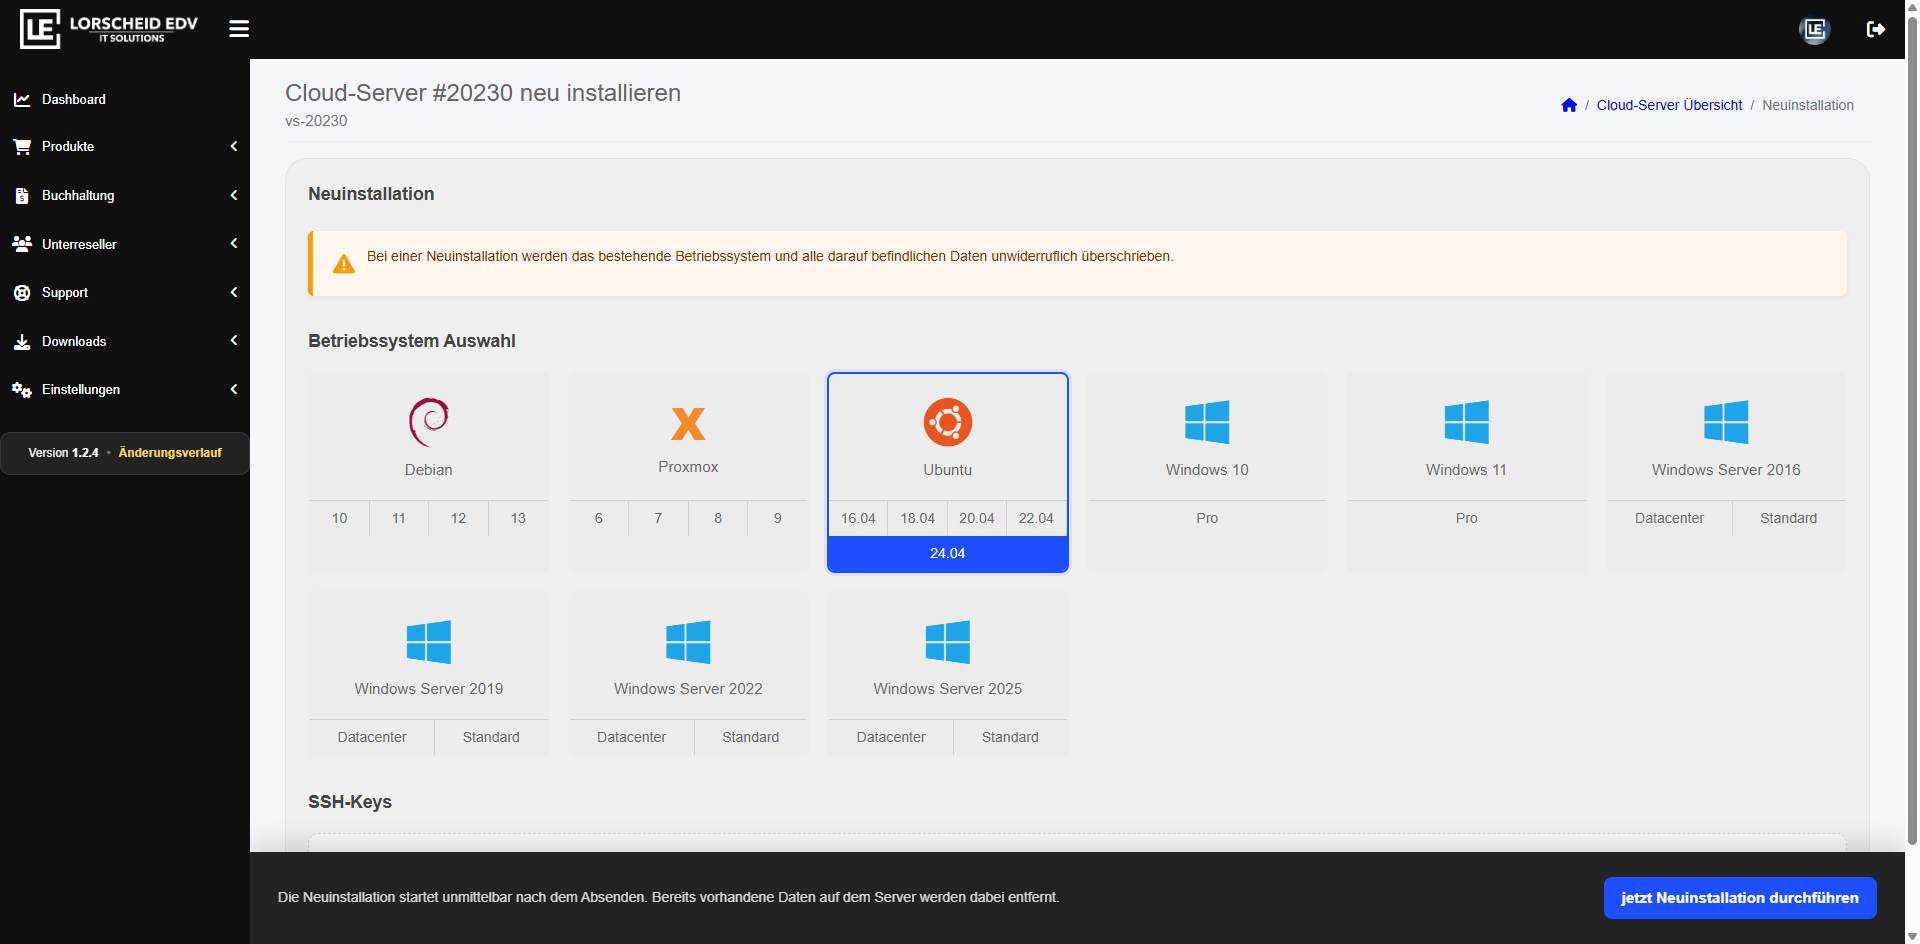Click jetzt Neuinstallation durchführen button
Viewport: 1920px width, 944px height.
click(x=1740, y=898)
